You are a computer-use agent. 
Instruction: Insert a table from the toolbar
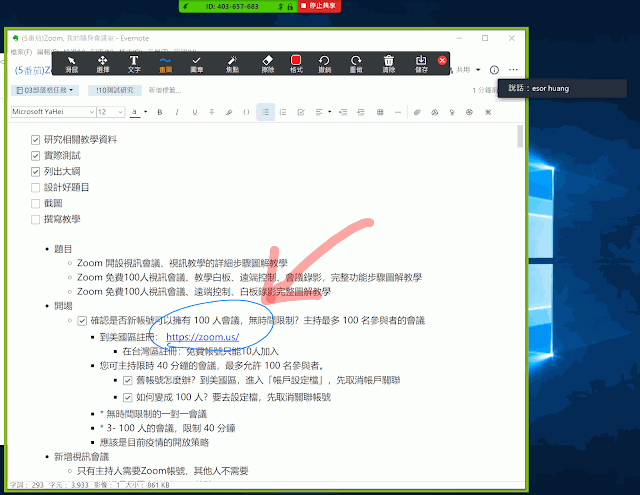pos(380,112)
